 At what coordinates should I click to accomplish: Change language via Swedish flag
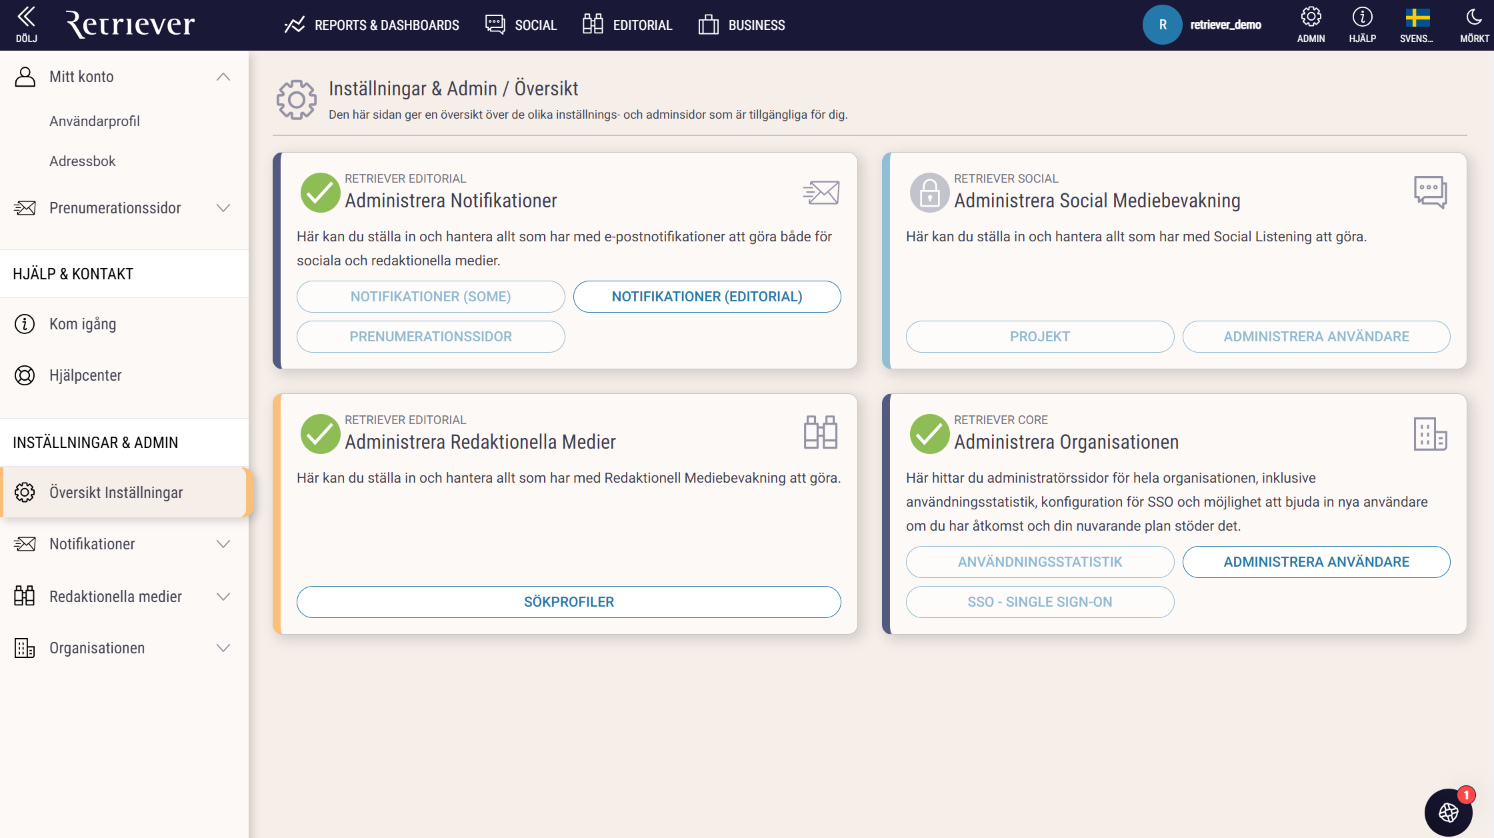click(x=1417, y=25)
